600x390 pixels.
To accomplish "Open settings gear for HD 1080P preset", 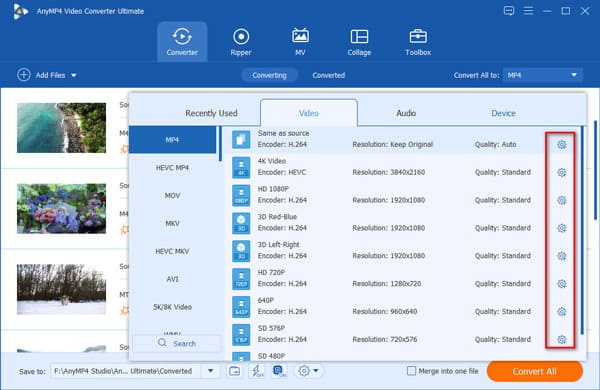I will point(561,200).
